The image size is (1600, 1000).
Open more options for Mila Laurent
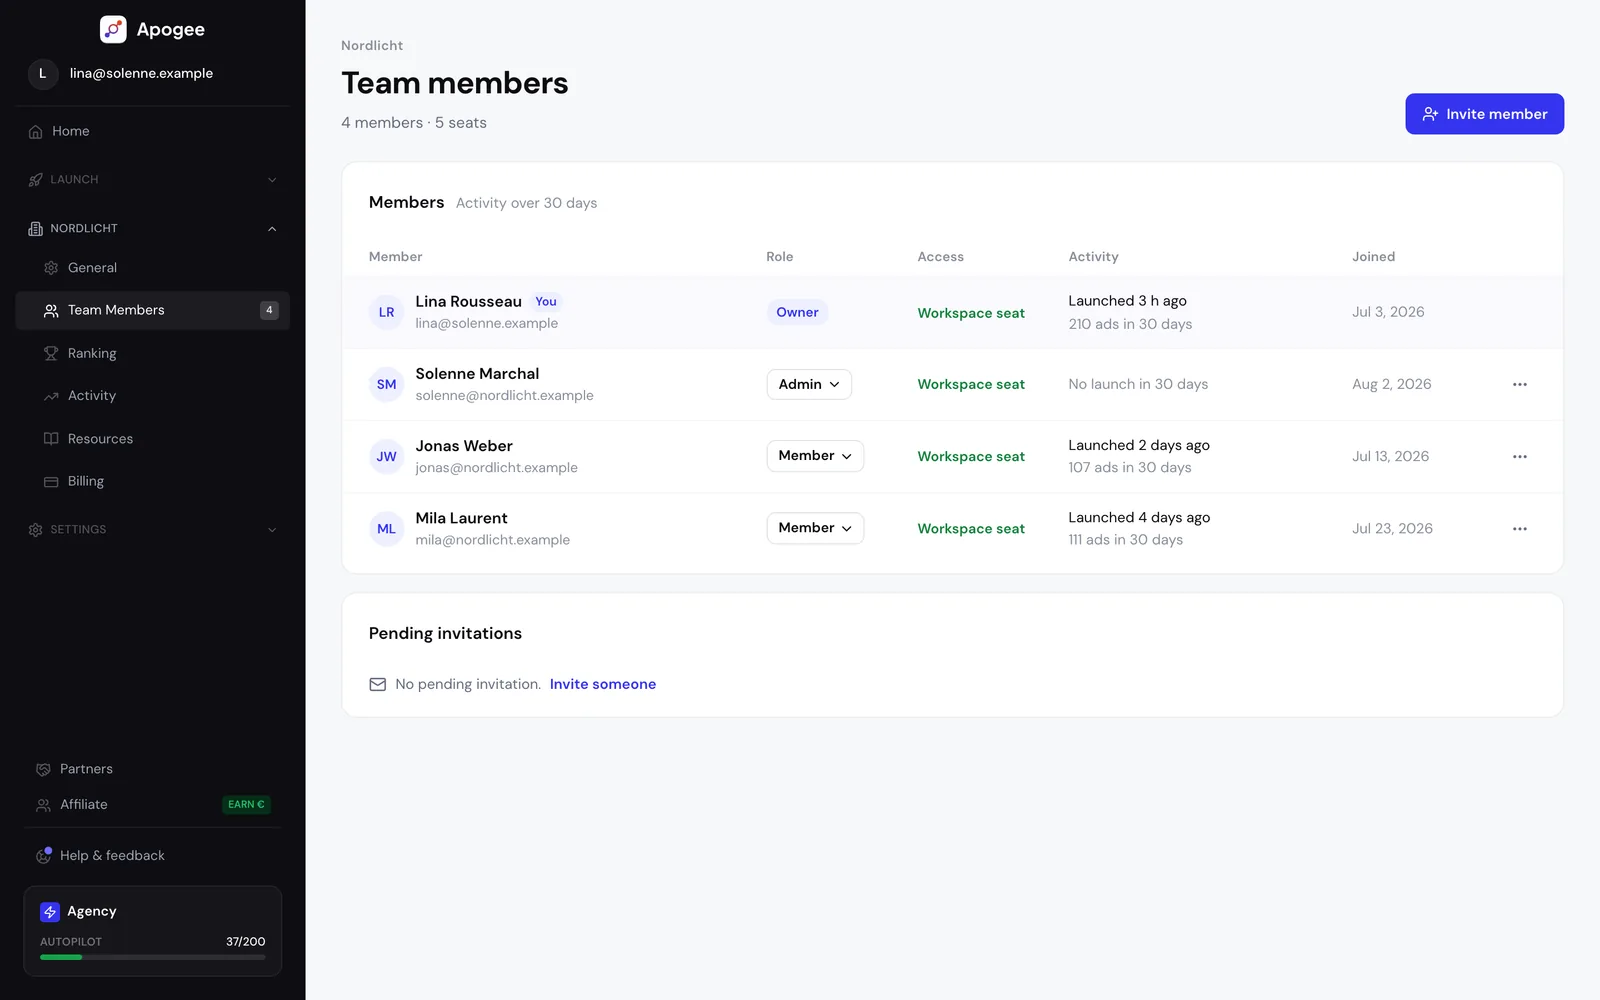(1520, 529)
